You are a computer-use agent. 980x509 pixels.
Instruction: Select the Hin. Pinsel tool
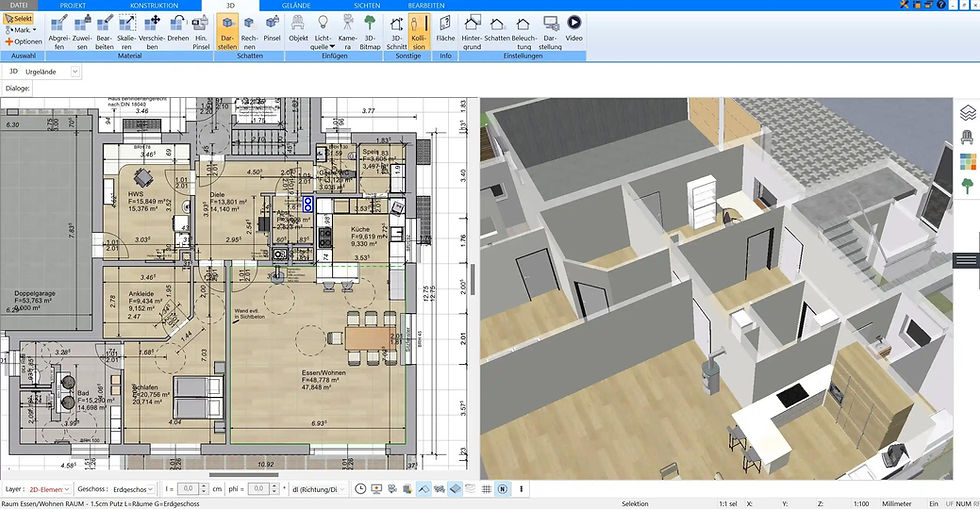[201, 33]
